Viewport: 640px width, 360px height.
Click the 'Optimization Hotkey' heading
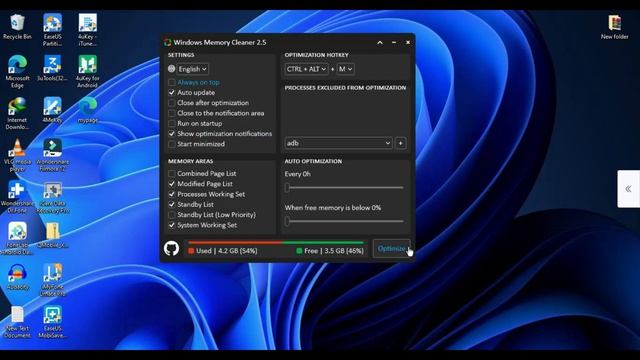pos(316,55)
